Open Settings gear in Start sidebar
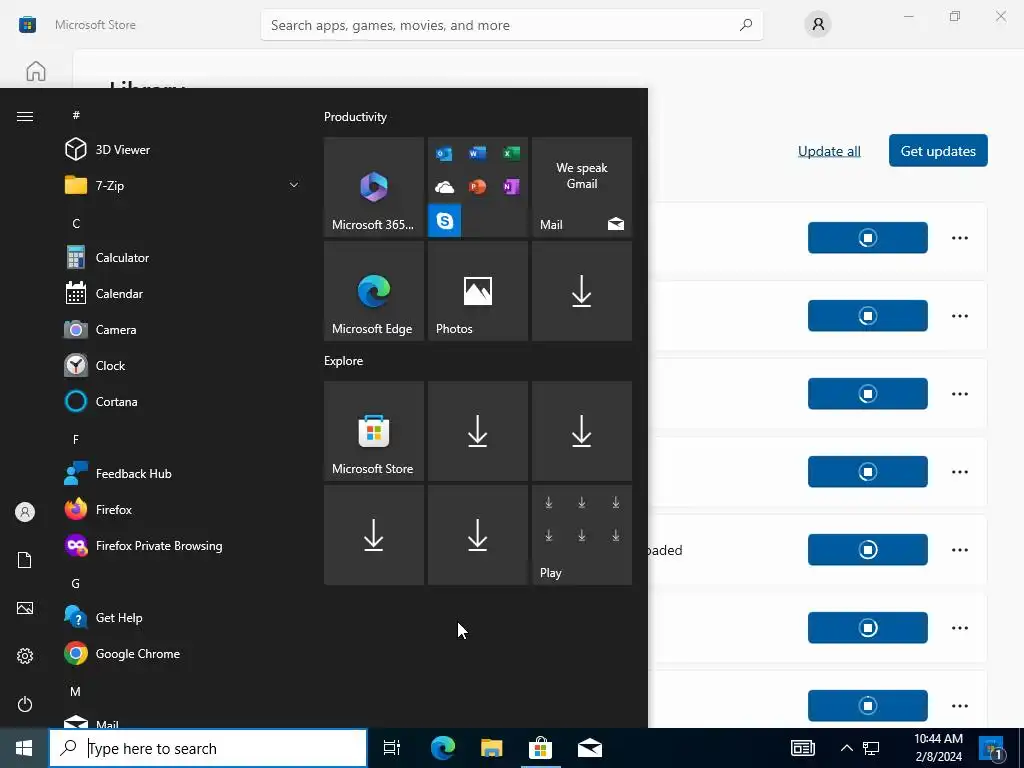The width and height of the screenshot is (1024, 768). click(x=25, y=656)
